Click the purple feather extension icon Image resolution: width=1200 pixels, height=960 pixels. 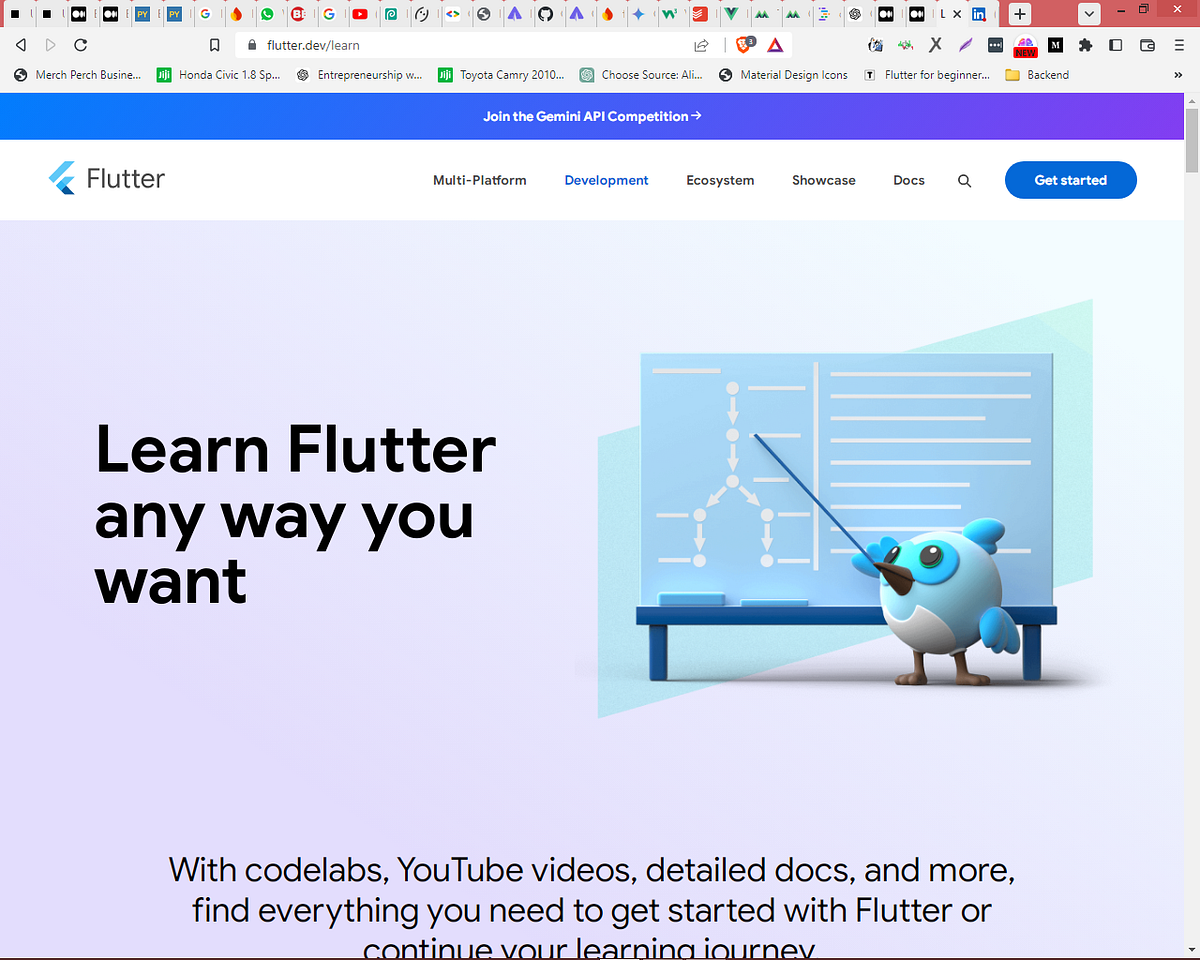point(965,45)
